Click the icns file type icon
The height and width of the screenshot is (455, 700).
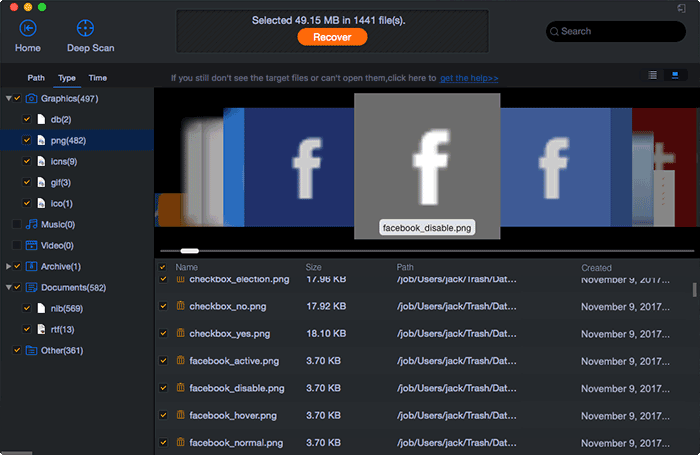point(41,161)
